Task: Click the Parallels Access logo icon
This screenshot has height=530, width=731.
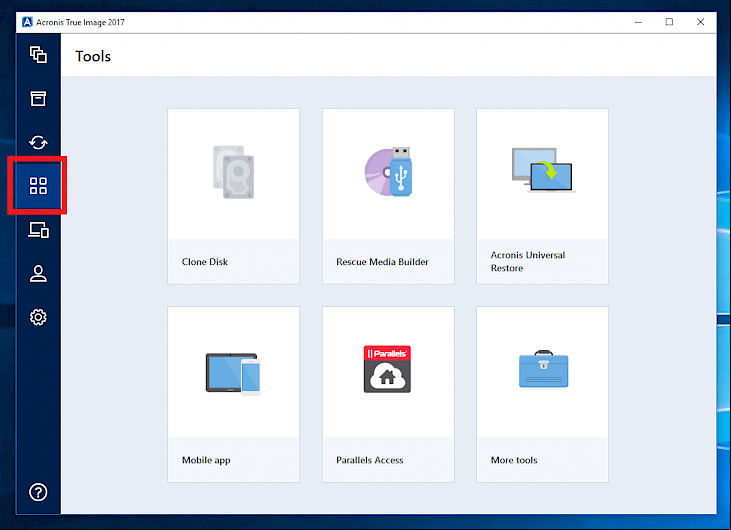Action: [387, 369]
